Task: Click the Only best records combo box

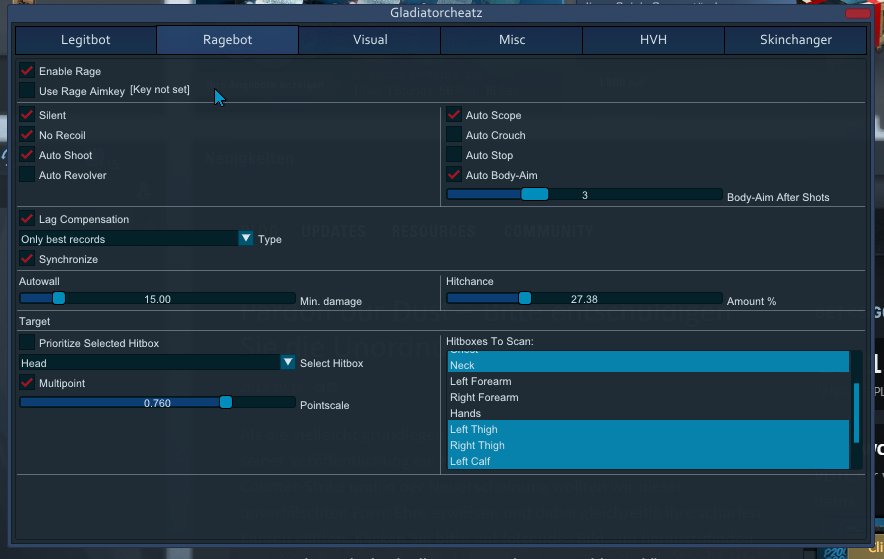Action: [x=128, y=239]
